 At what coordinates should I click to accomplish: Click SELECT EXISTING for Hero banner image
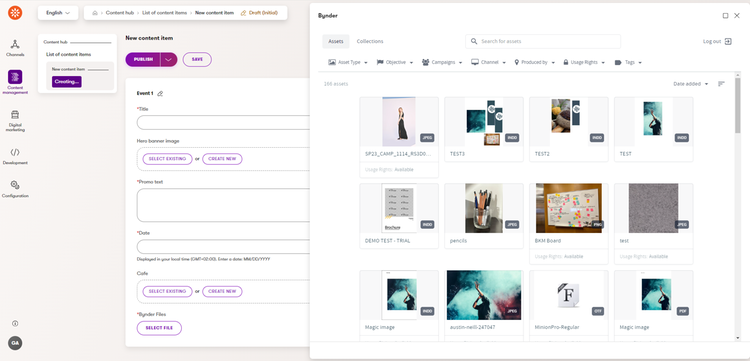click(x=167, y=159)
